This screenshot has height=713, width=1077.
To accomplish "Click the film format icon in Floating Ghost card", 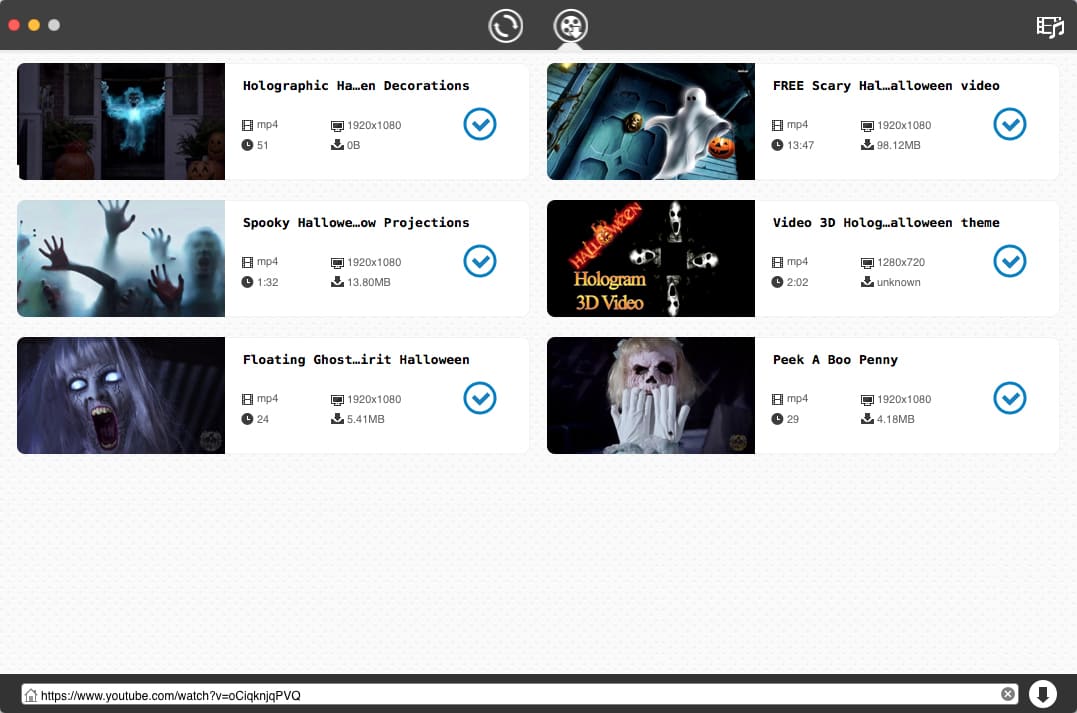I will click(x=247, y=399).
